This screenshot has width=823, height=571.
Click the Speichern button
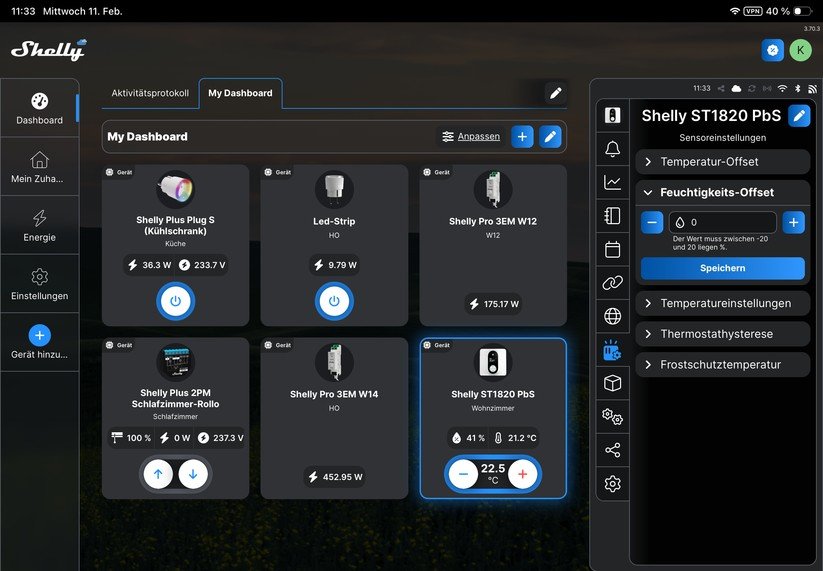point(722,268)
